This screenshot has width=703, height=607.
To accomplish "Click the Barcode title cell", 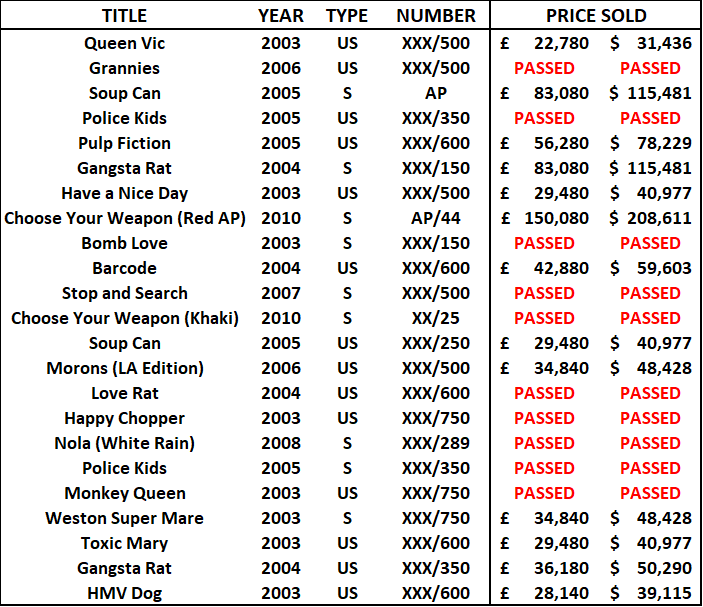I will [x=124, y=268].
